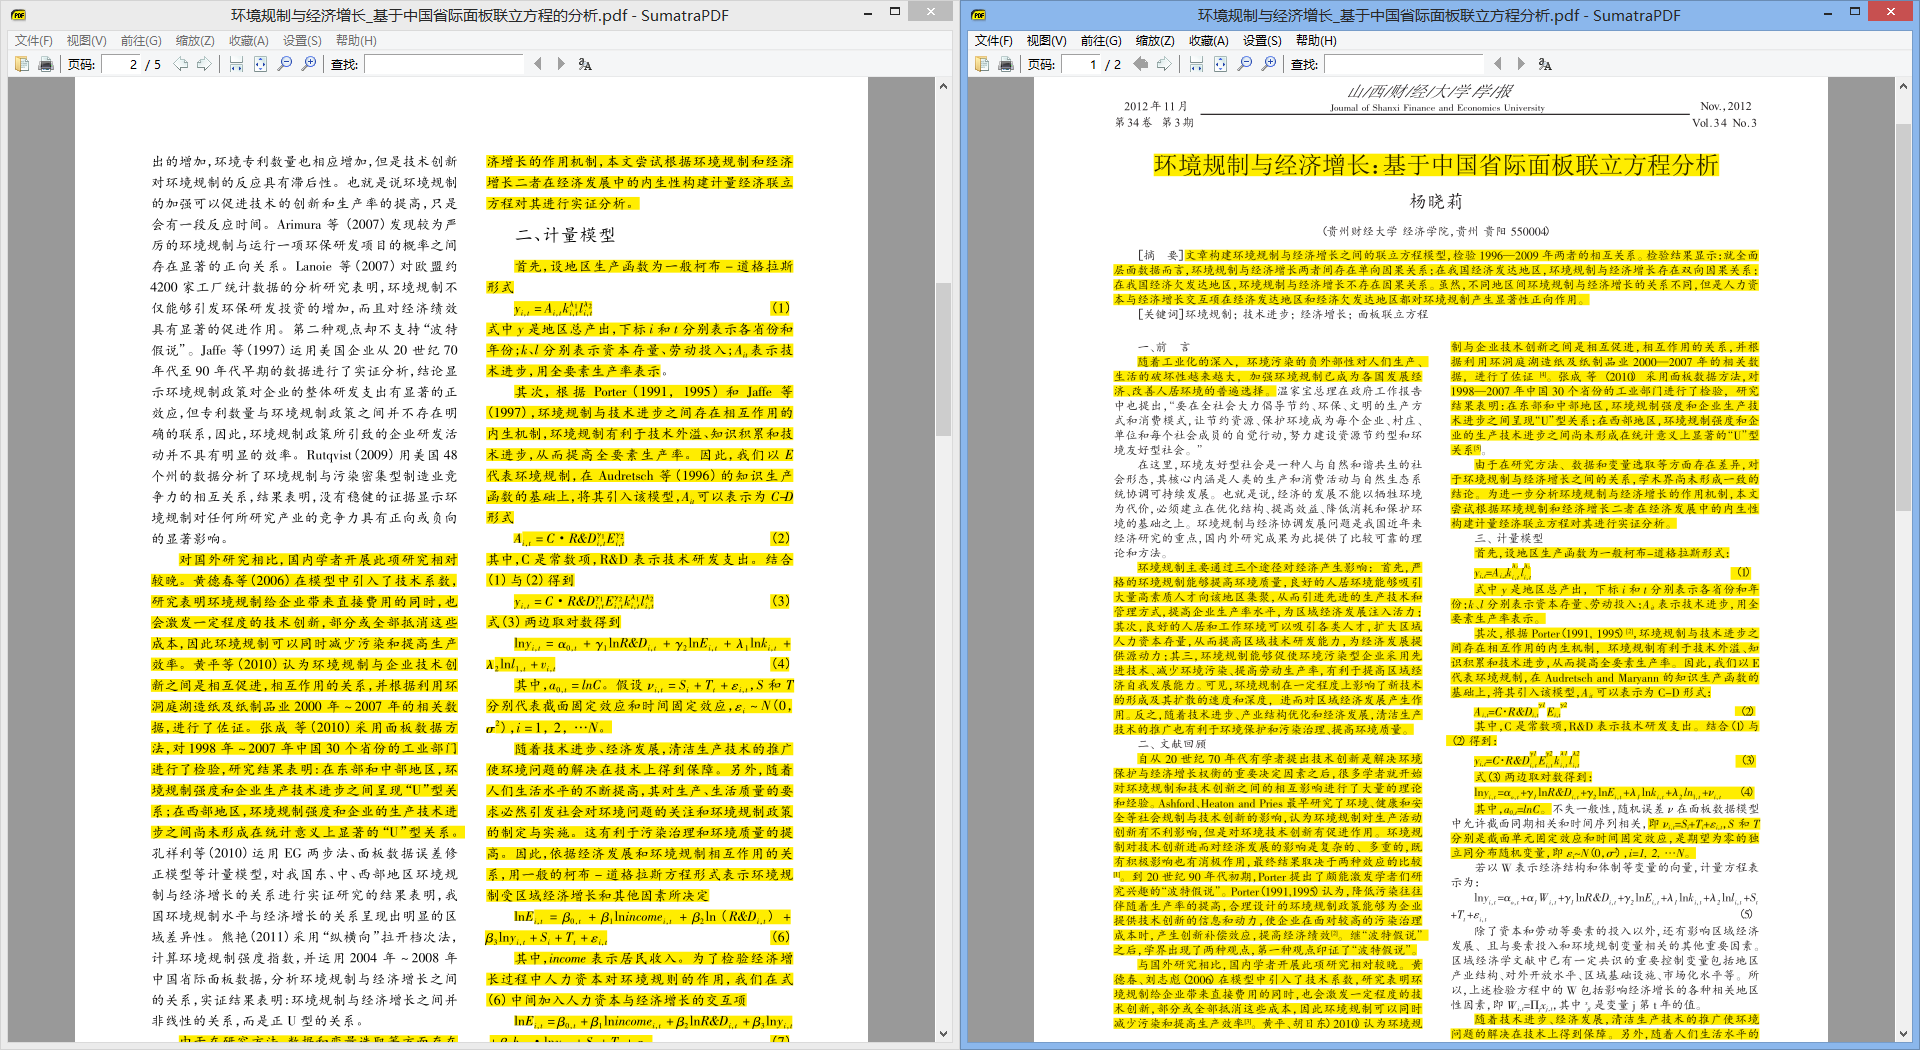Click scroll-down arrow of left window scrollbar
1920x1050 pixels.
[943, 1034]
